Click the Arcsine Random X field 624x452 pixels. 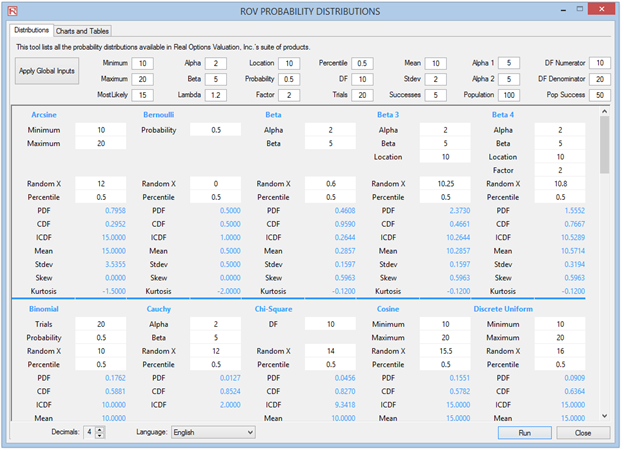[x=101, y=184]
